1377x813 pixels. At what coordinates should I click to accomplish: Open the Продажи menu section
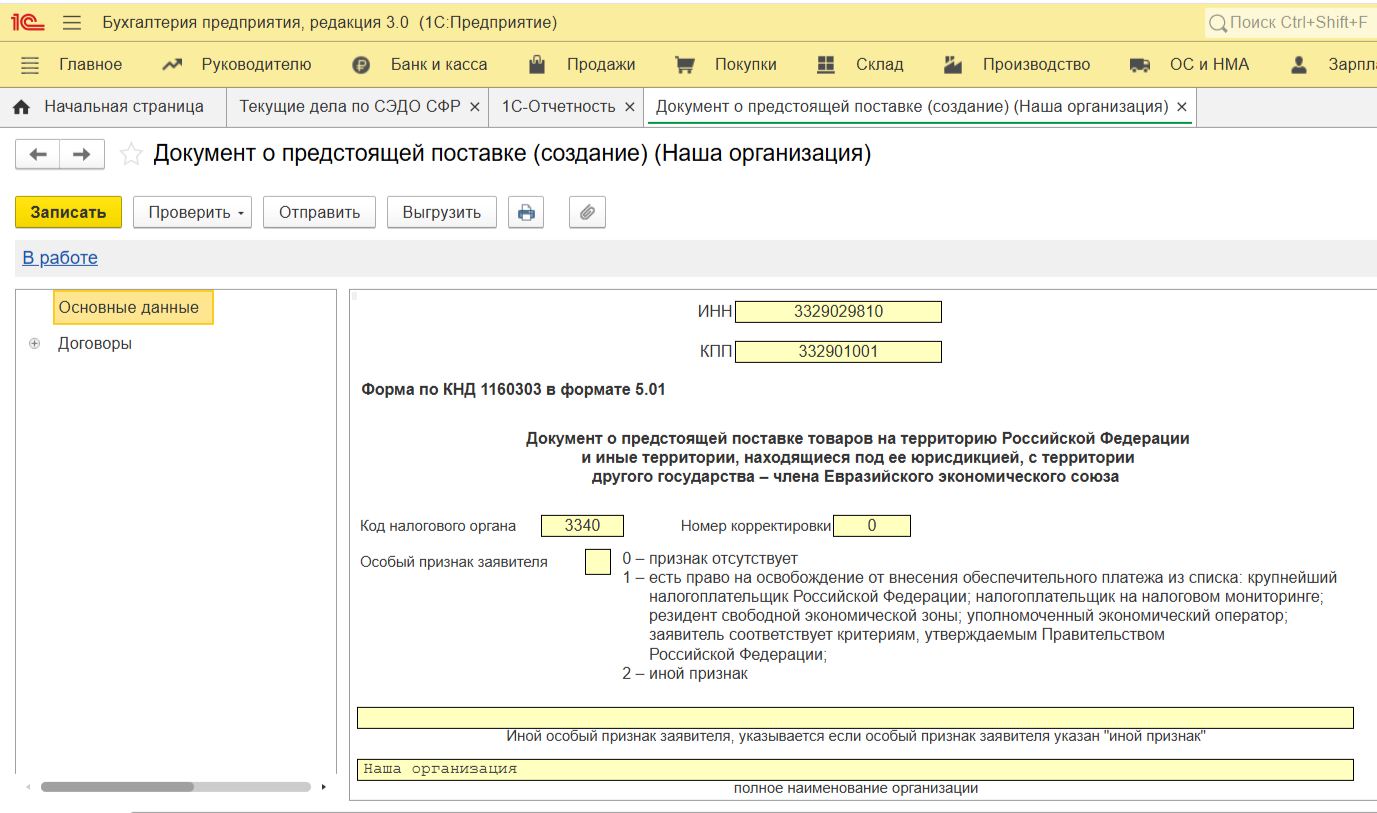coord(601,65)
